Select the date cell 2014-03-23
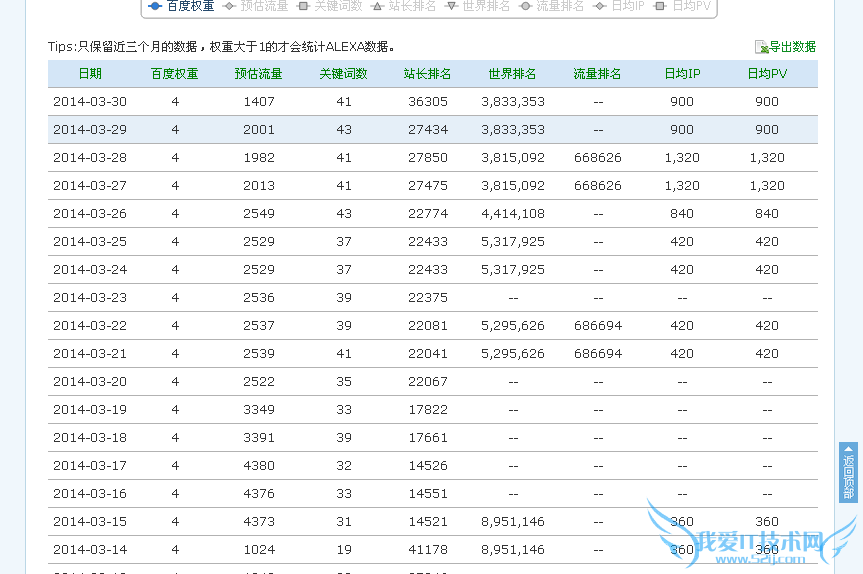The width and height of the screenshot is (863, 574). click(90, 298)
